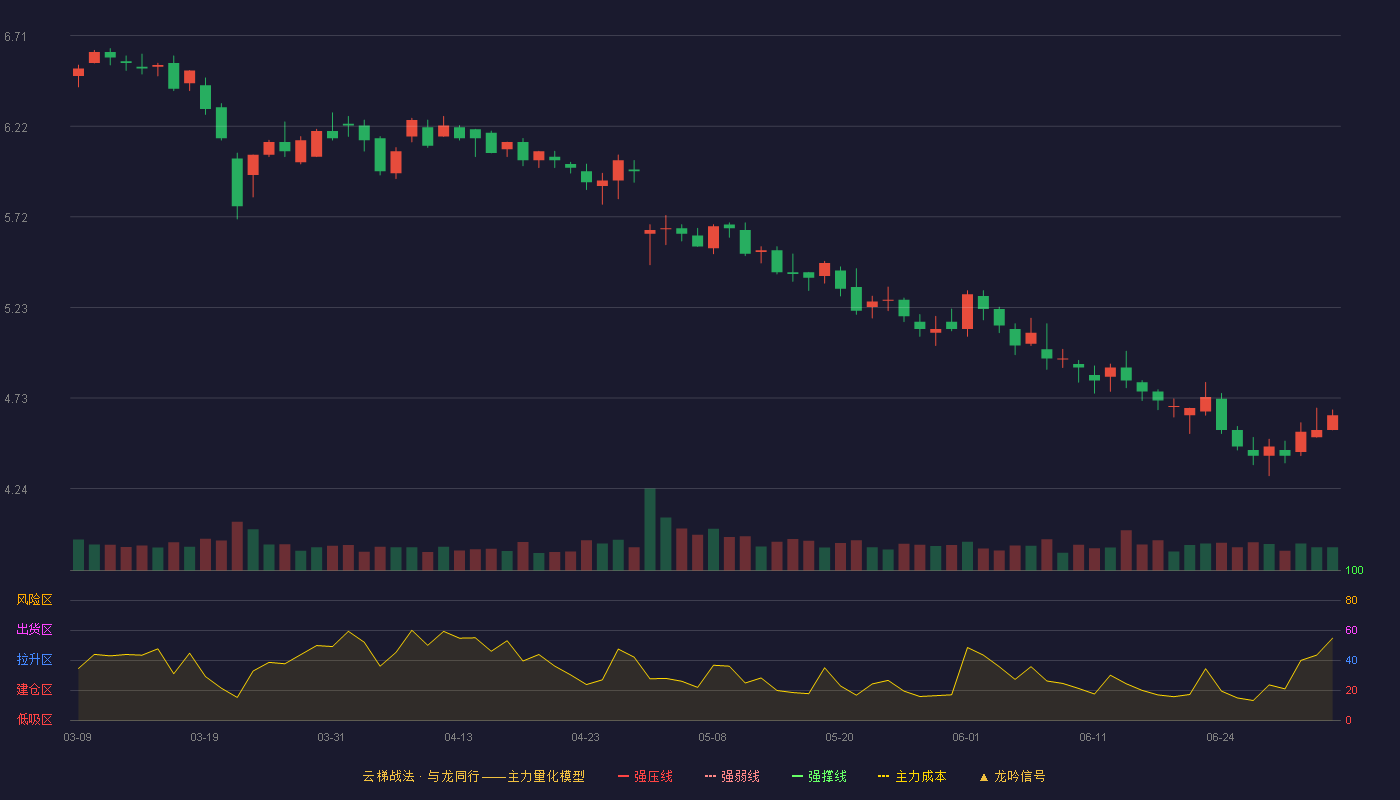Viewport: 1400px width, 800px height.
Task: Toggle the 强弱线 legend series
Action: (732, 776)
